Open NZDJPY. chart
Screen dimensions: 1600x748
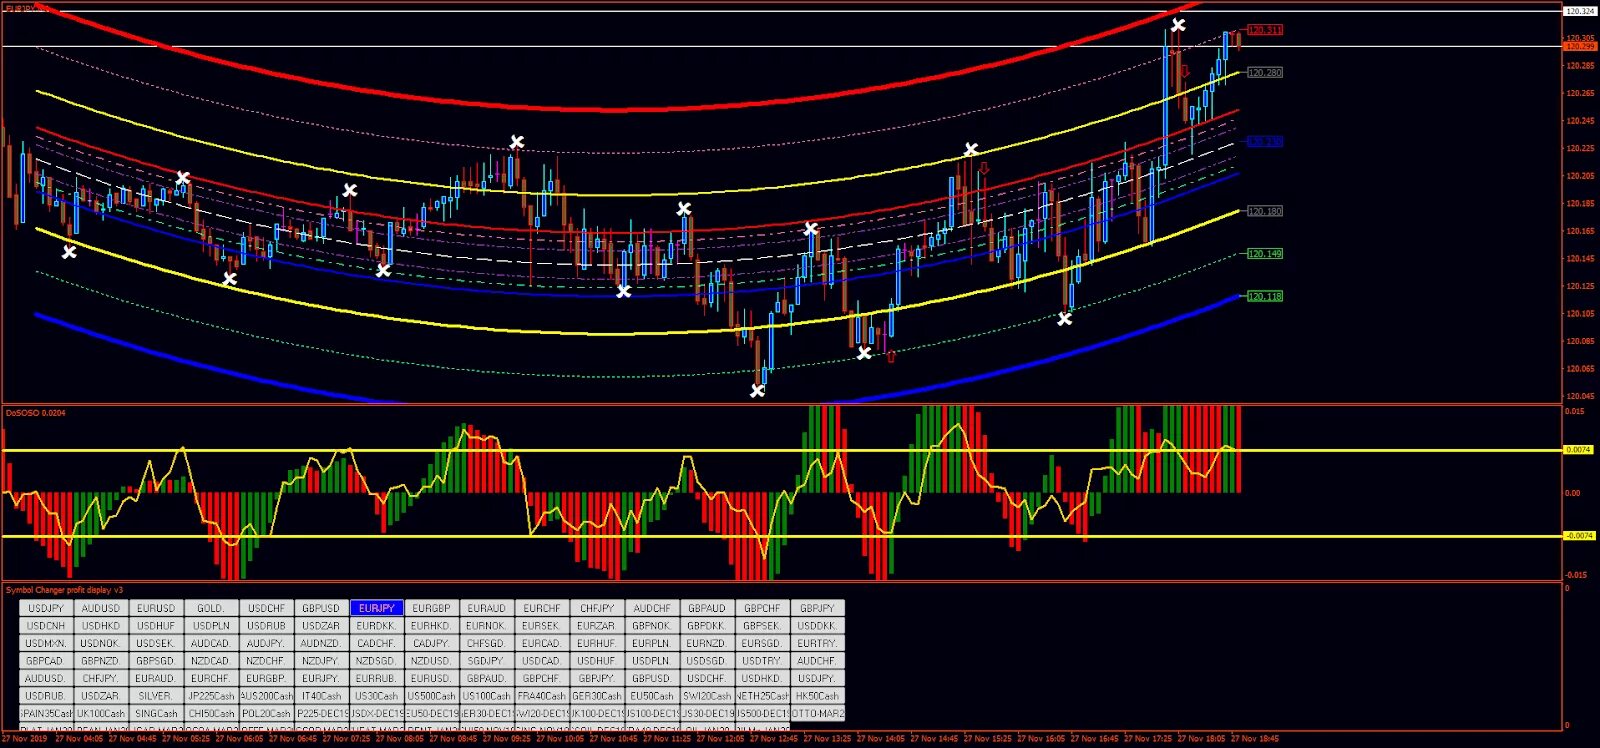321,661
